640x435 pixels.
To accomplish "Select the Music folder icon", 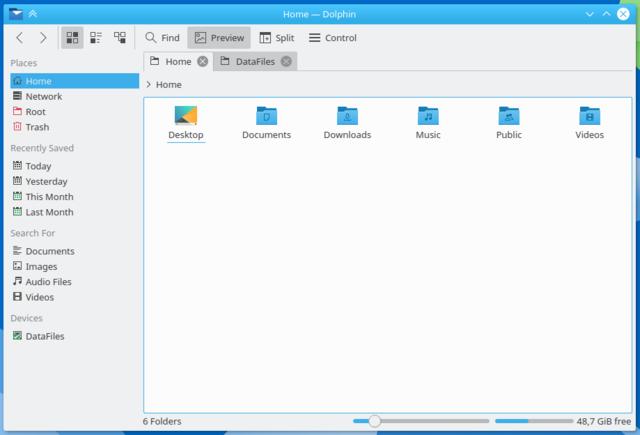I will (x=428, y=116).
